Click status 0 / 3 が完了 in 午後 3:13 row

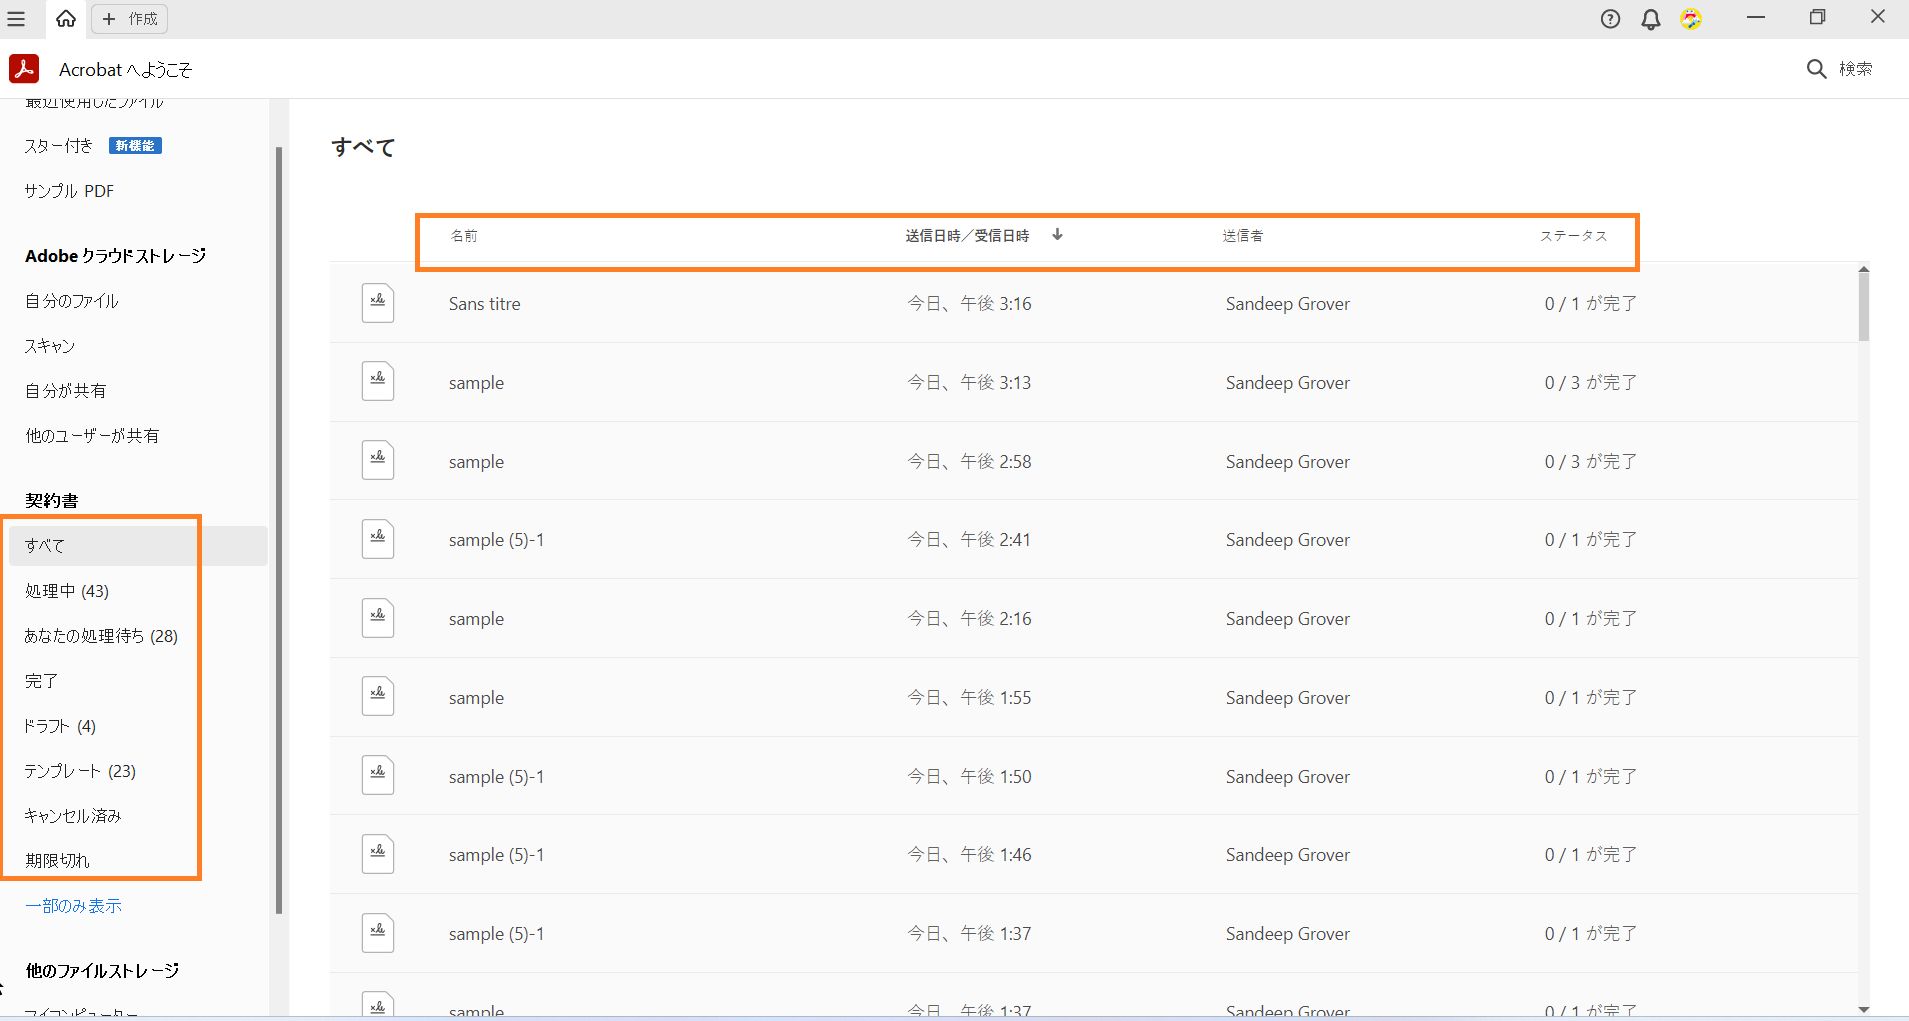[1591, 383]
